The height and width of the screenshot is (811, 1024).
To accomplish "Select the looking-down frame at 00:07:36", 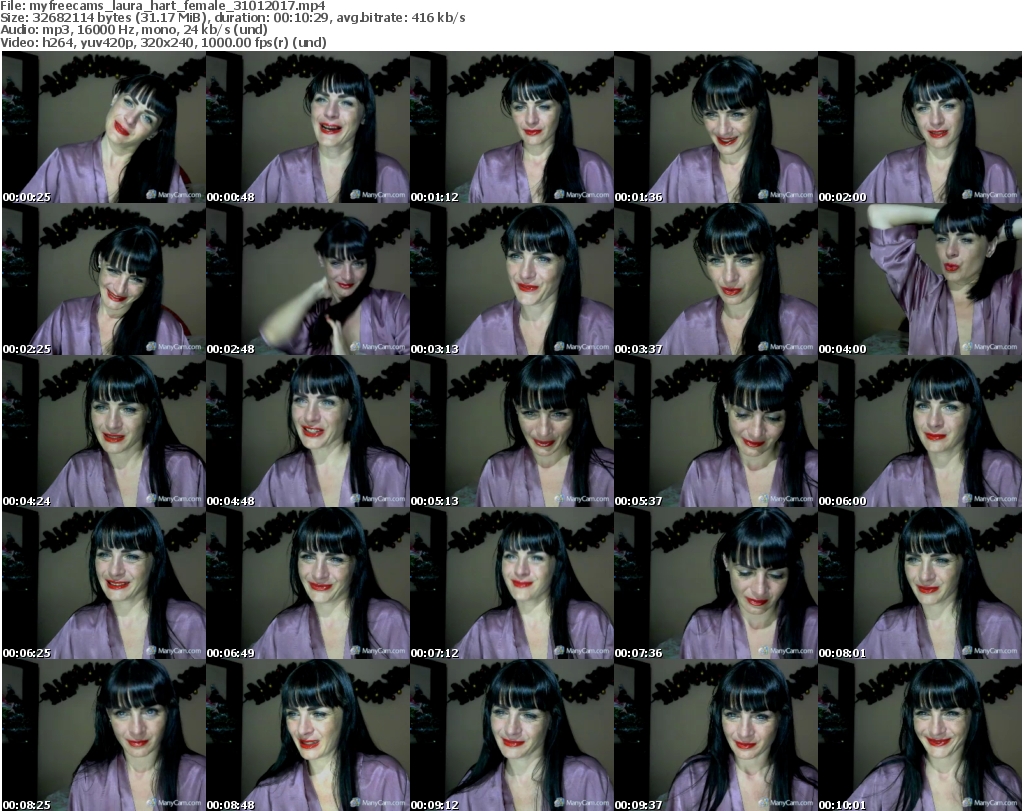I will [716, 584].
